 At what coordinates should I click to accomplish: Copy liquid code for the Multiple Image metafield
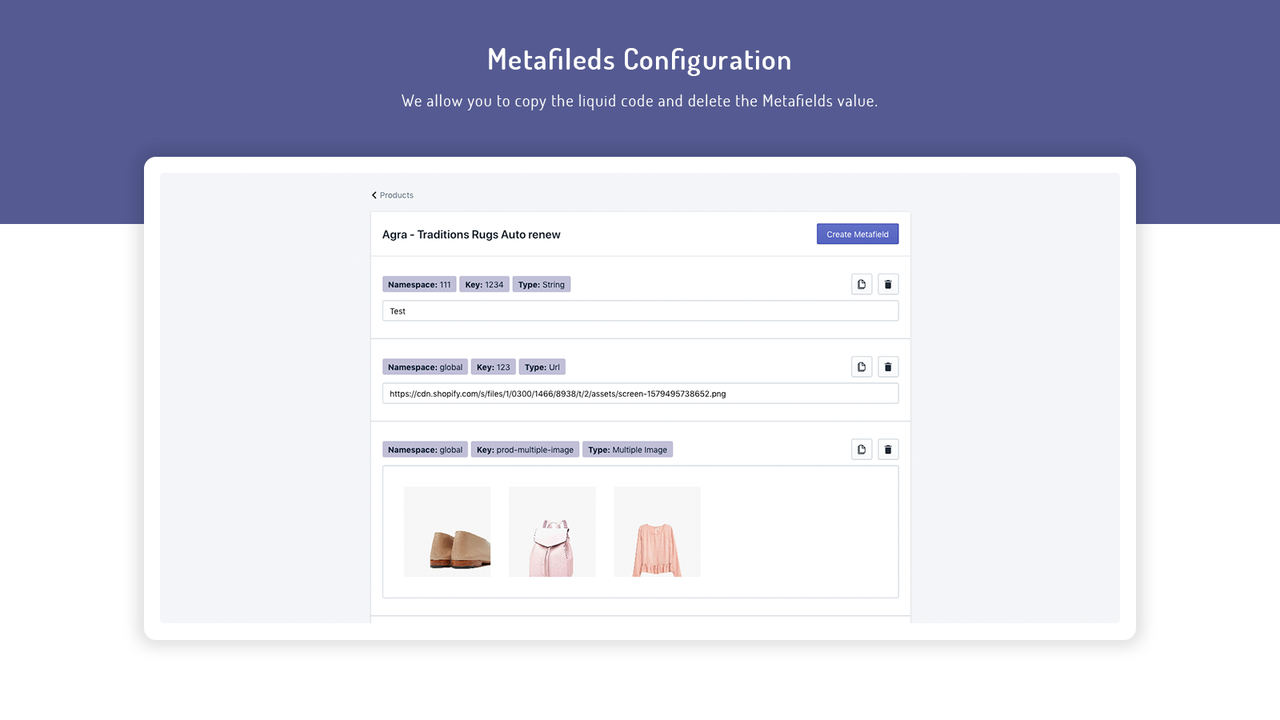tap(861, 448)
